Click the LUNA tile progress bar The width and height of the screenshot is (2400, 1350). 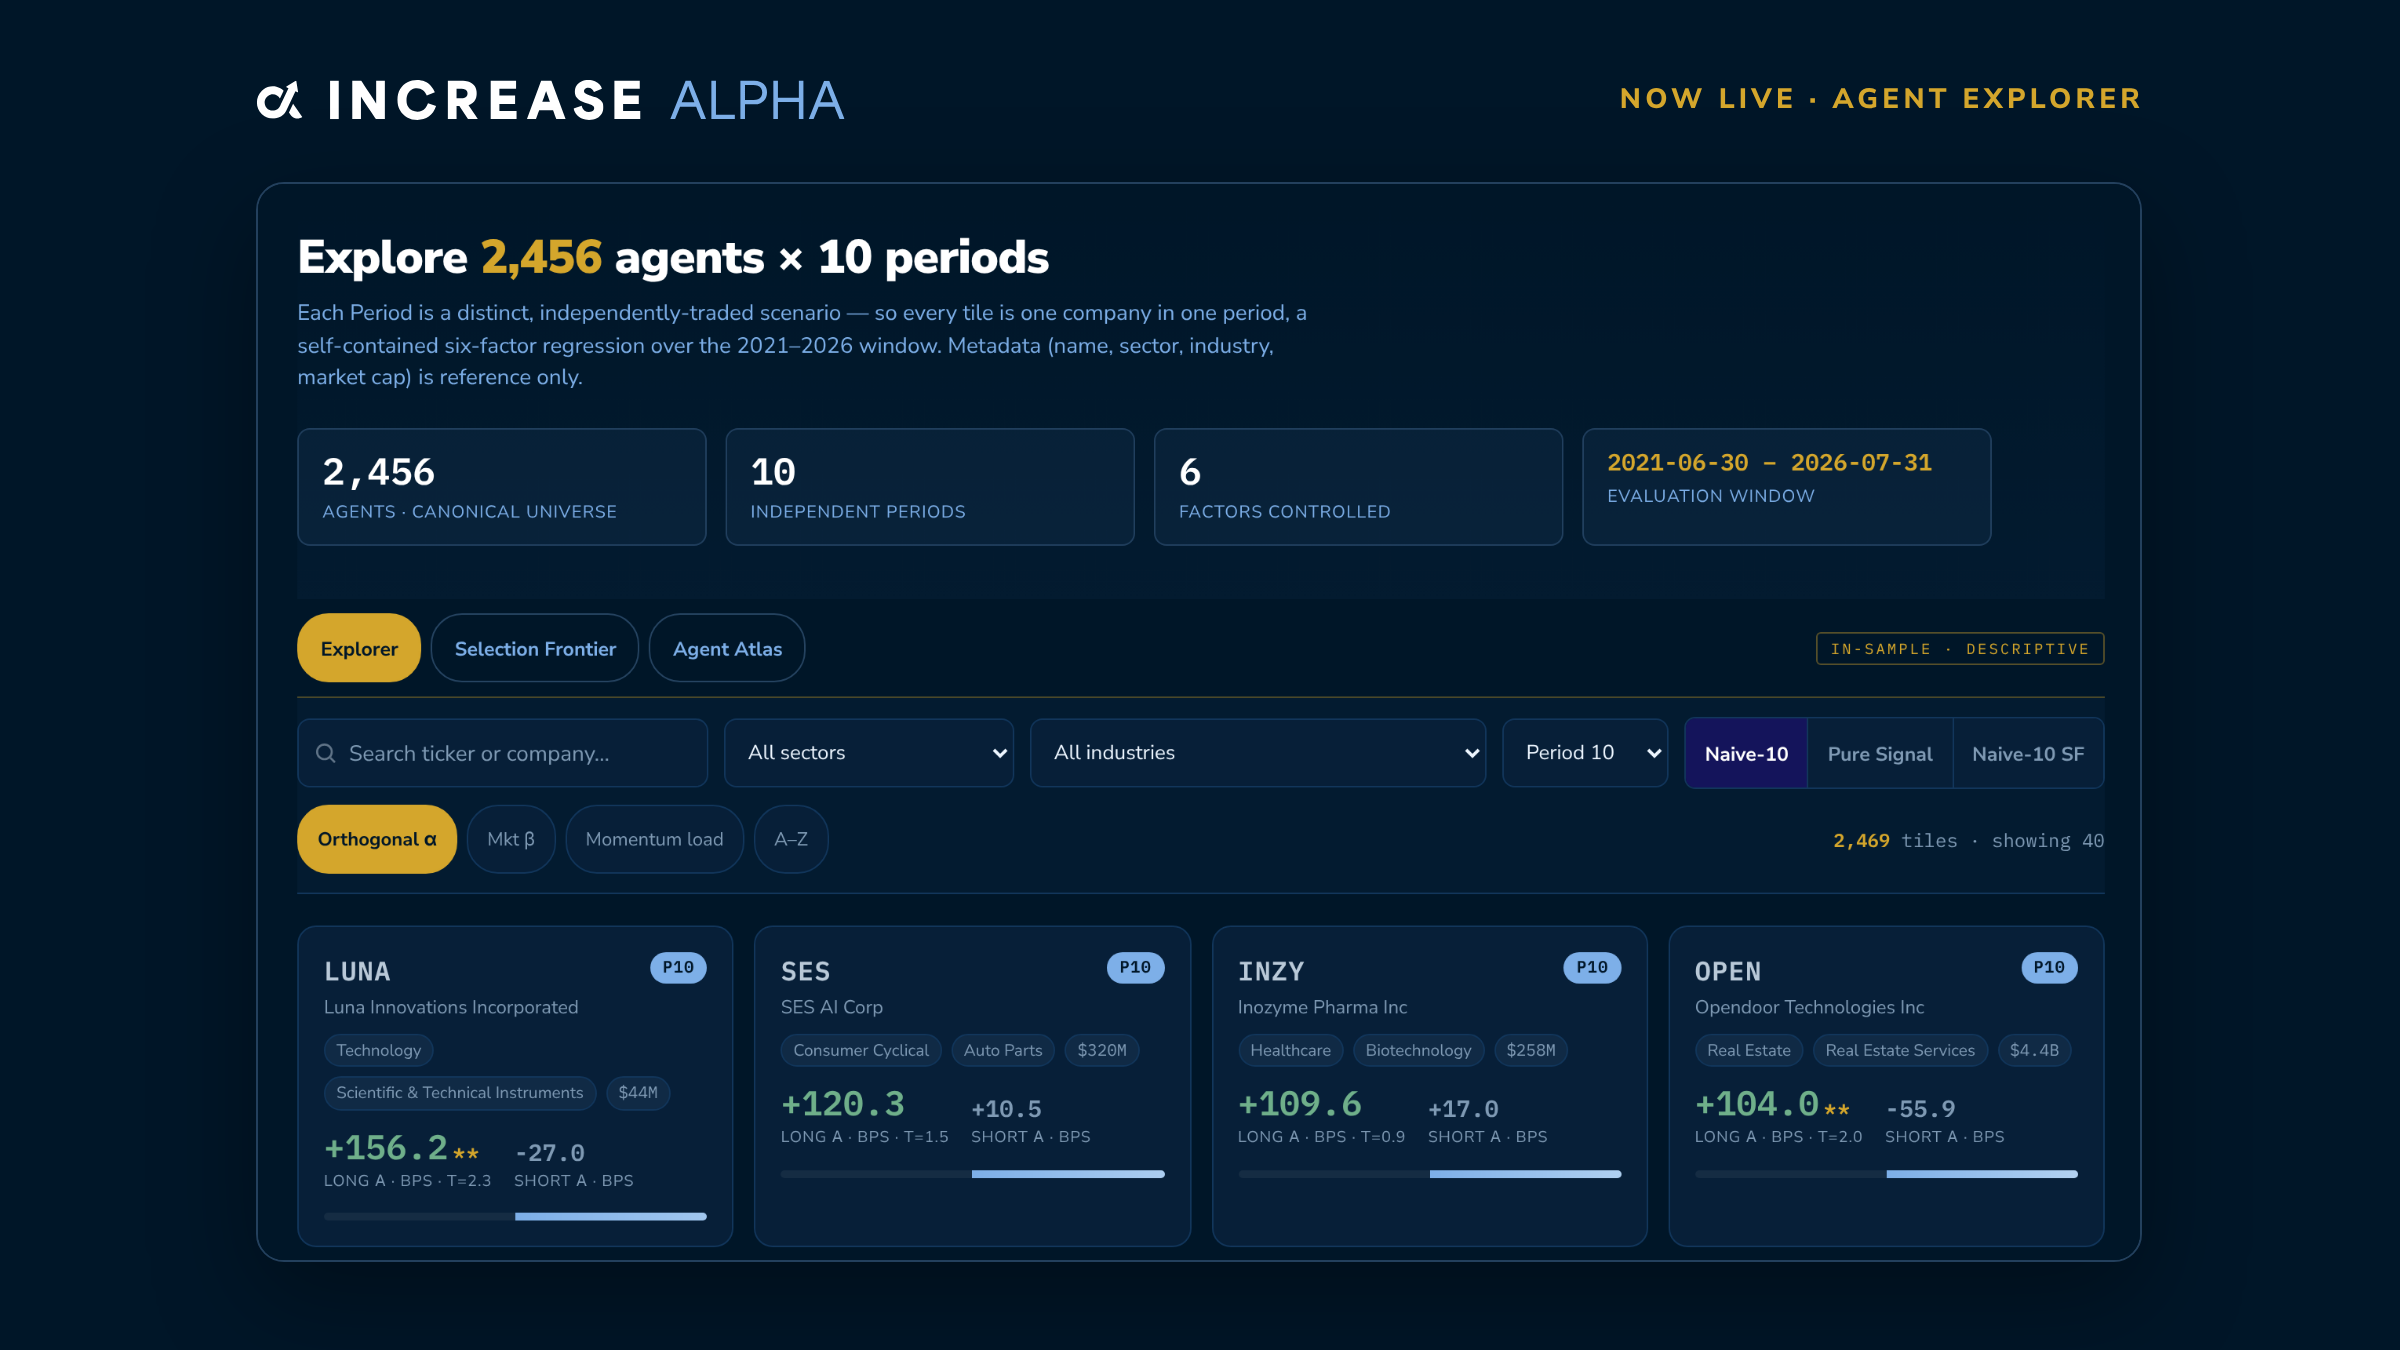(x=515, y=1216)
